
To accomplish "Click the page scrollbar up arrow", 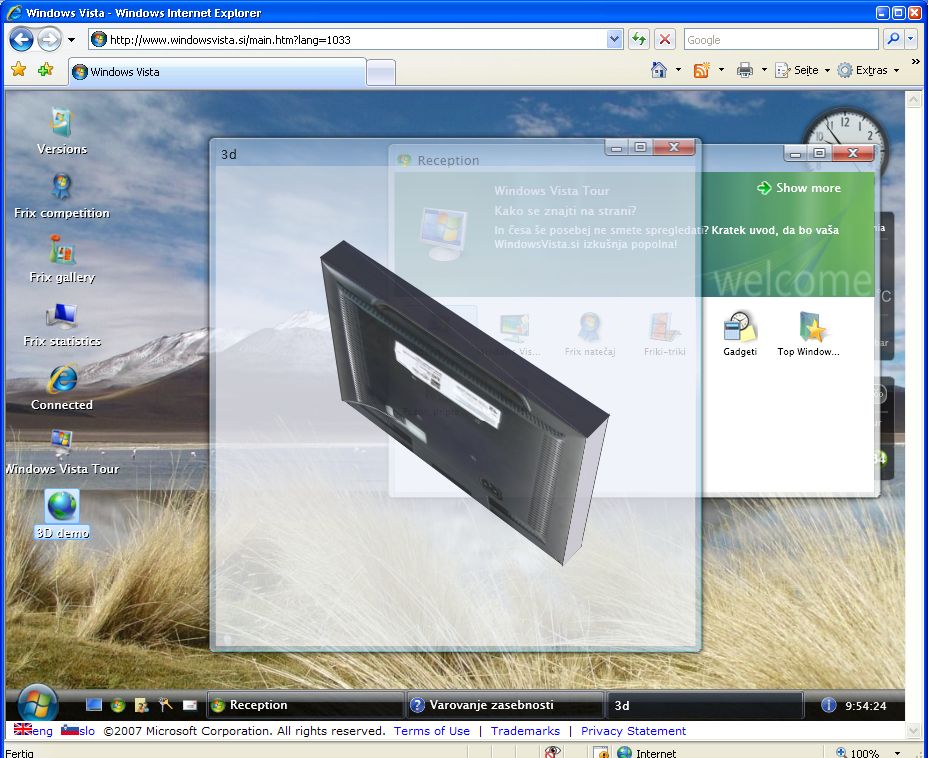I will 913,99.
